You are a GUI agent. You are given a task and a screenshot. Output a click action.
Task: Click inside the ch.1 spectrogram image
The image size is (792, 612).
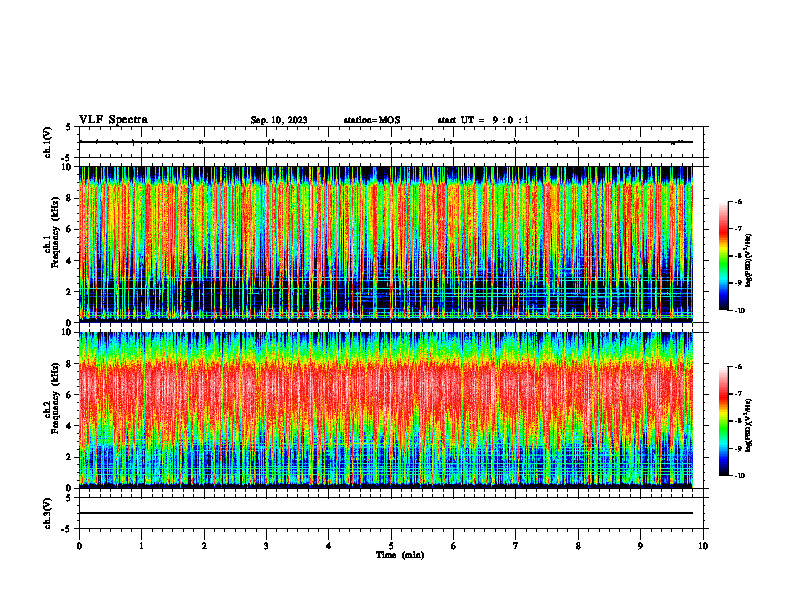(x=386, y=244)
